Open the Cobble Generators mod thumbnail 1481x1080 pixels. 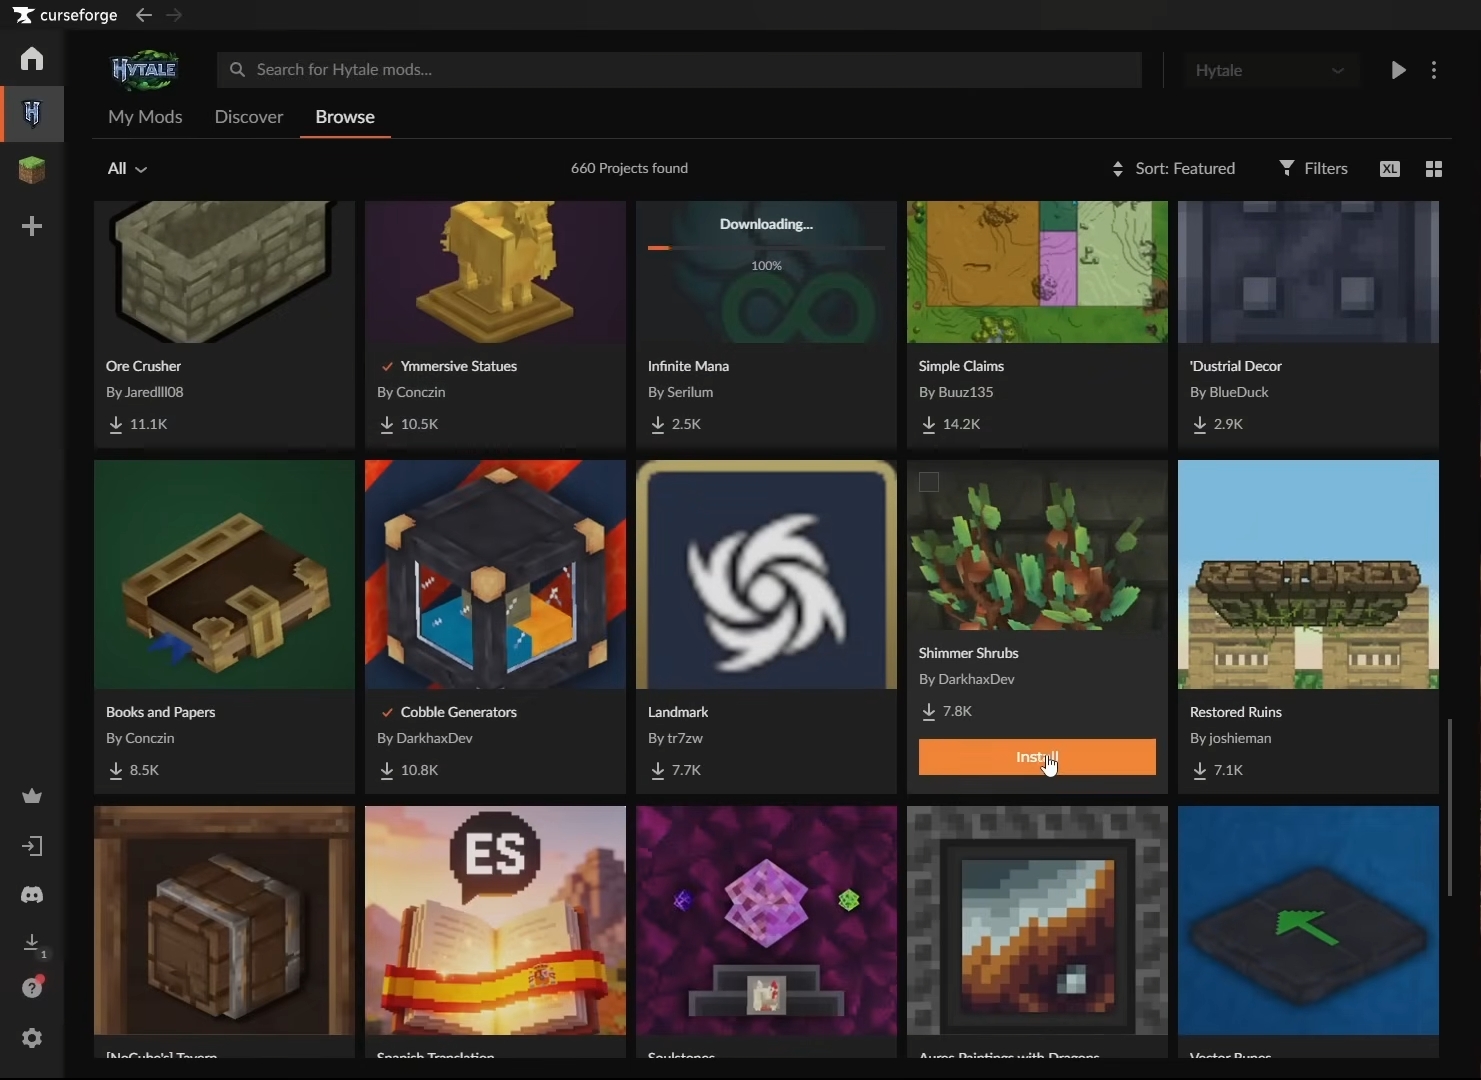coord(495,575)
